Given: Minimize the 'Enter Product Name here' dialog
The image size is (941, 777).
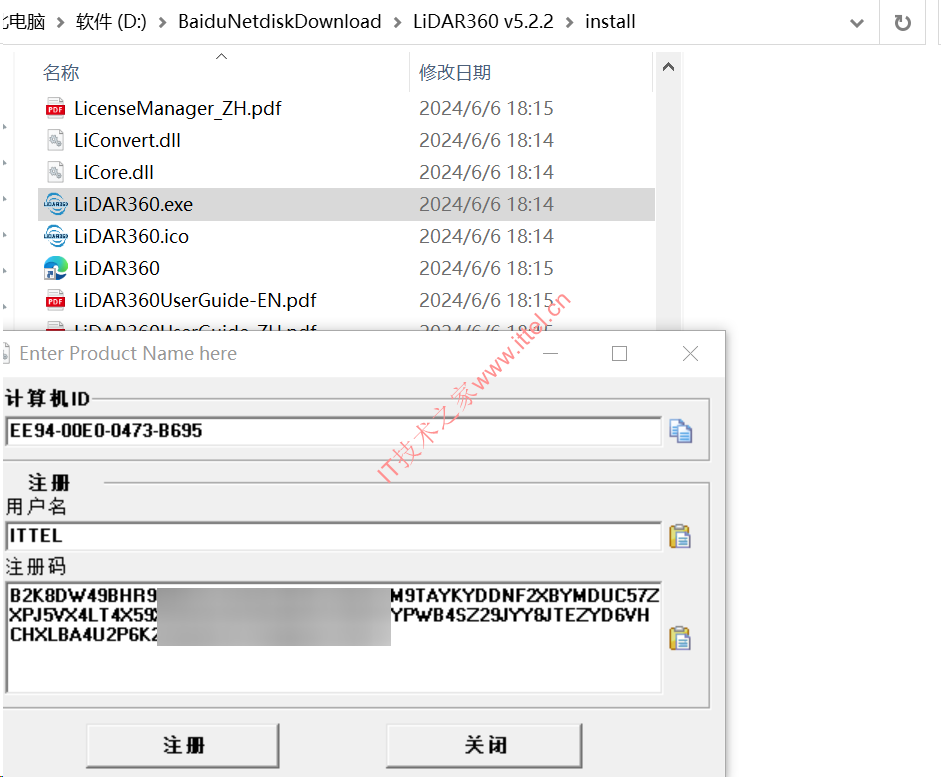Looking at the screenshot, I should pyautogui.click(x=550, y=353).
